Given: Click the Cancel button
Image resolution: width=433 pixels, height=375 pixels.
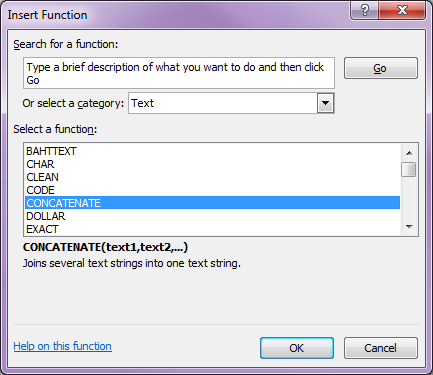Looking at the screenshot, I should pos(380,348).
